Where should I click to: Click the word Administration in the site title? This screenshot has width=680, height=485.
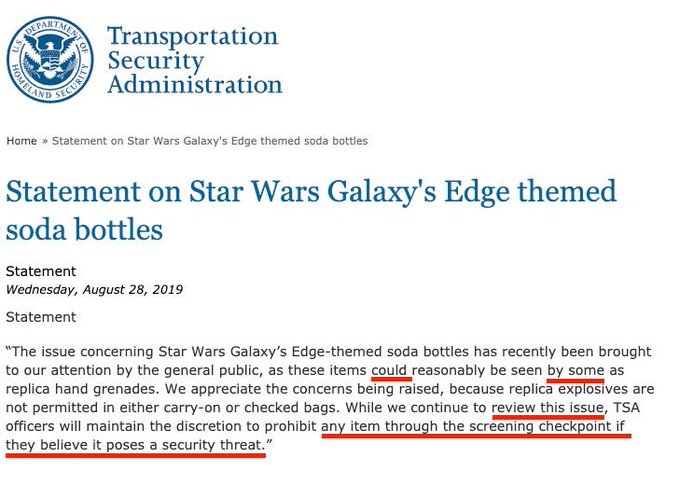pyautogui.click(x=195, y=84)
